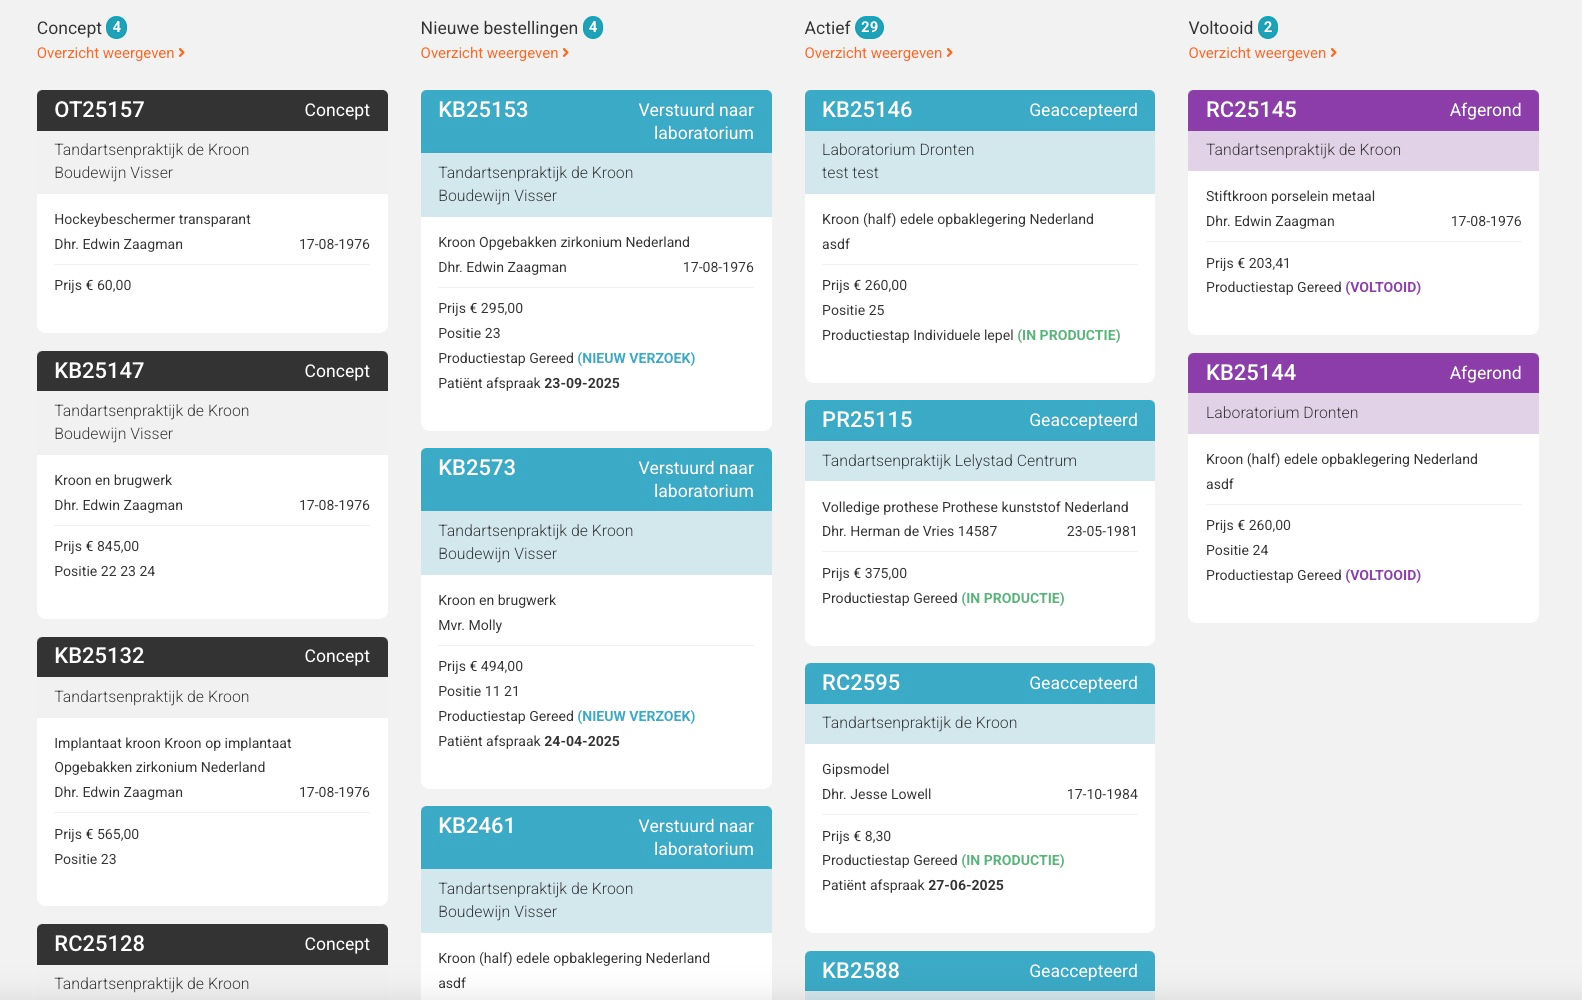Open completed order RC25145
Image resolution: width=1582 pixels, height=1000 pixels.
coord(1363,110)
